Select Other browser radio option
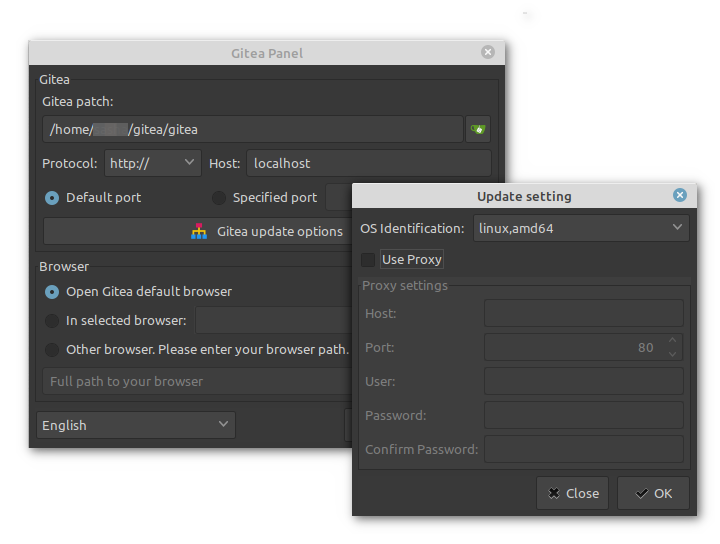Viewport: 720px width, 544px height. pyautogui.click(x=52, y=350)
